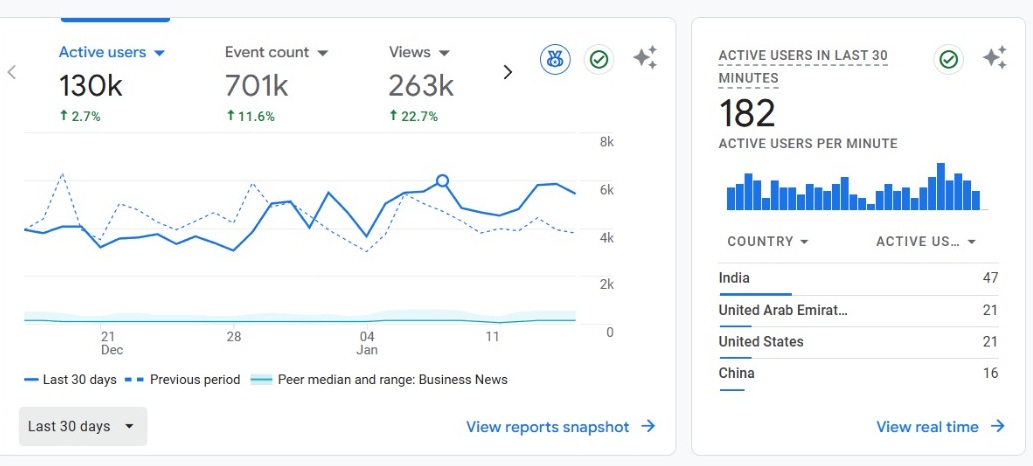Go to next metrics with right chevron

[x=507, y=72]
